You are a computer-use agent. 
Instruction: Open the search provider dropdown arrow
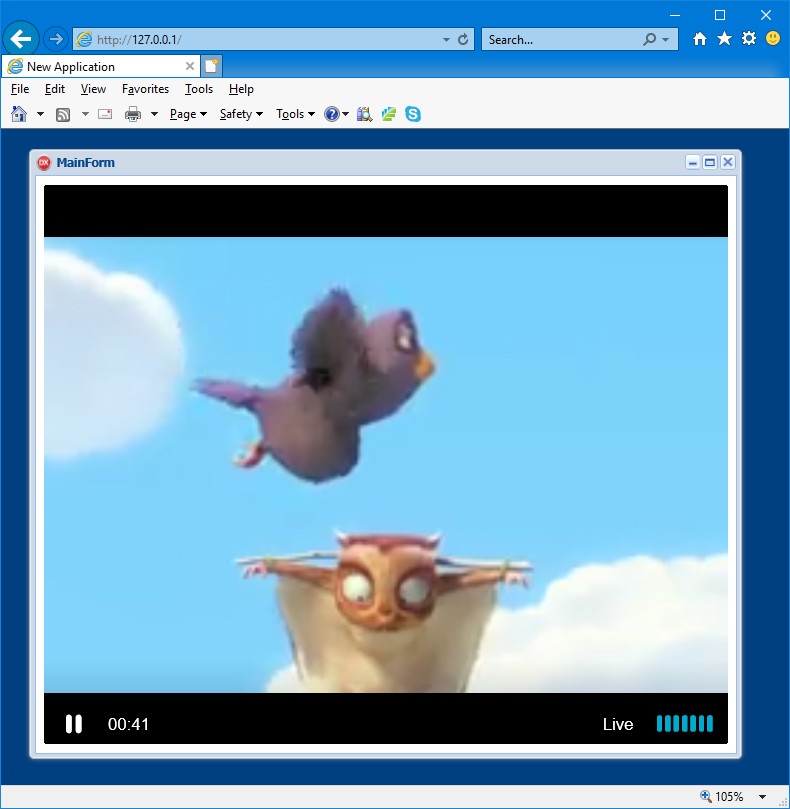(666, 40)
